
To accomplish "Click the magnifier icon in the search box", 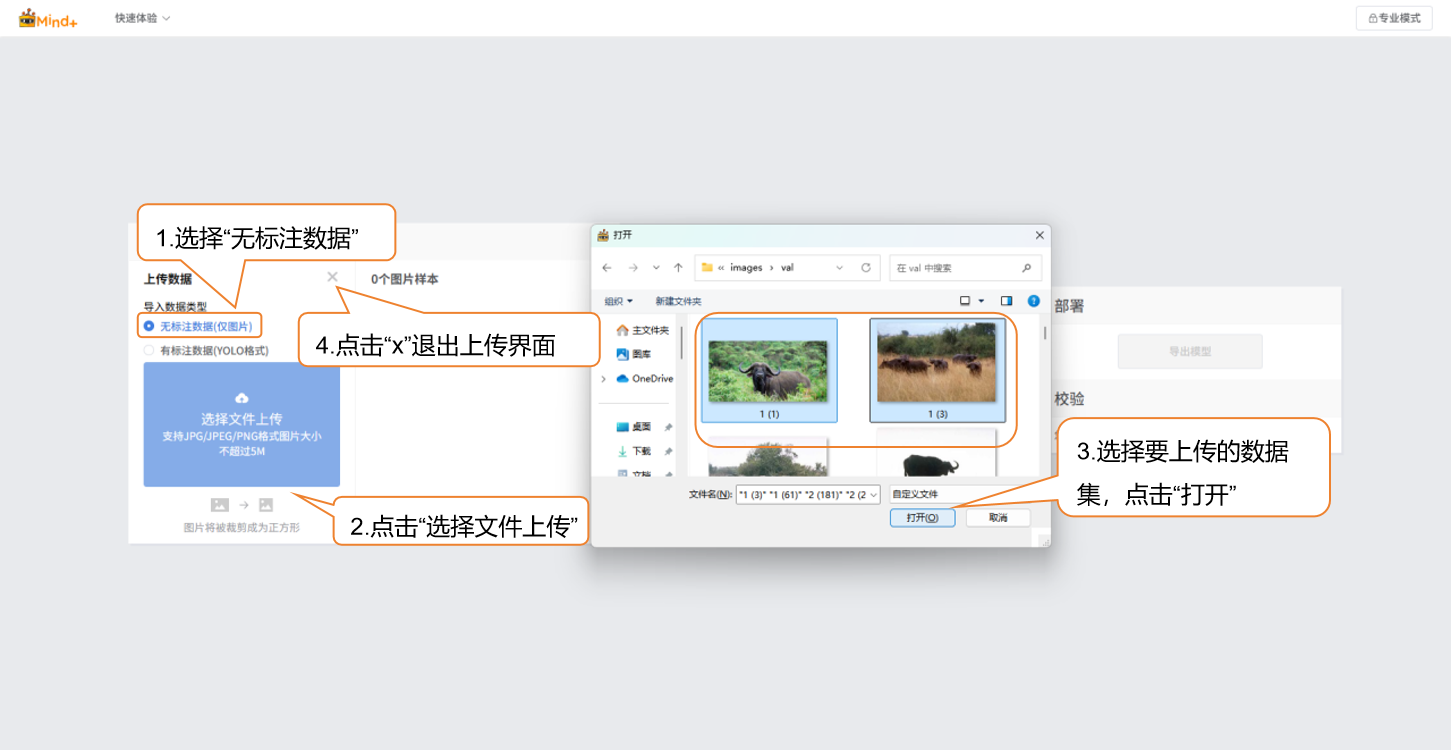I will 1026,268.
